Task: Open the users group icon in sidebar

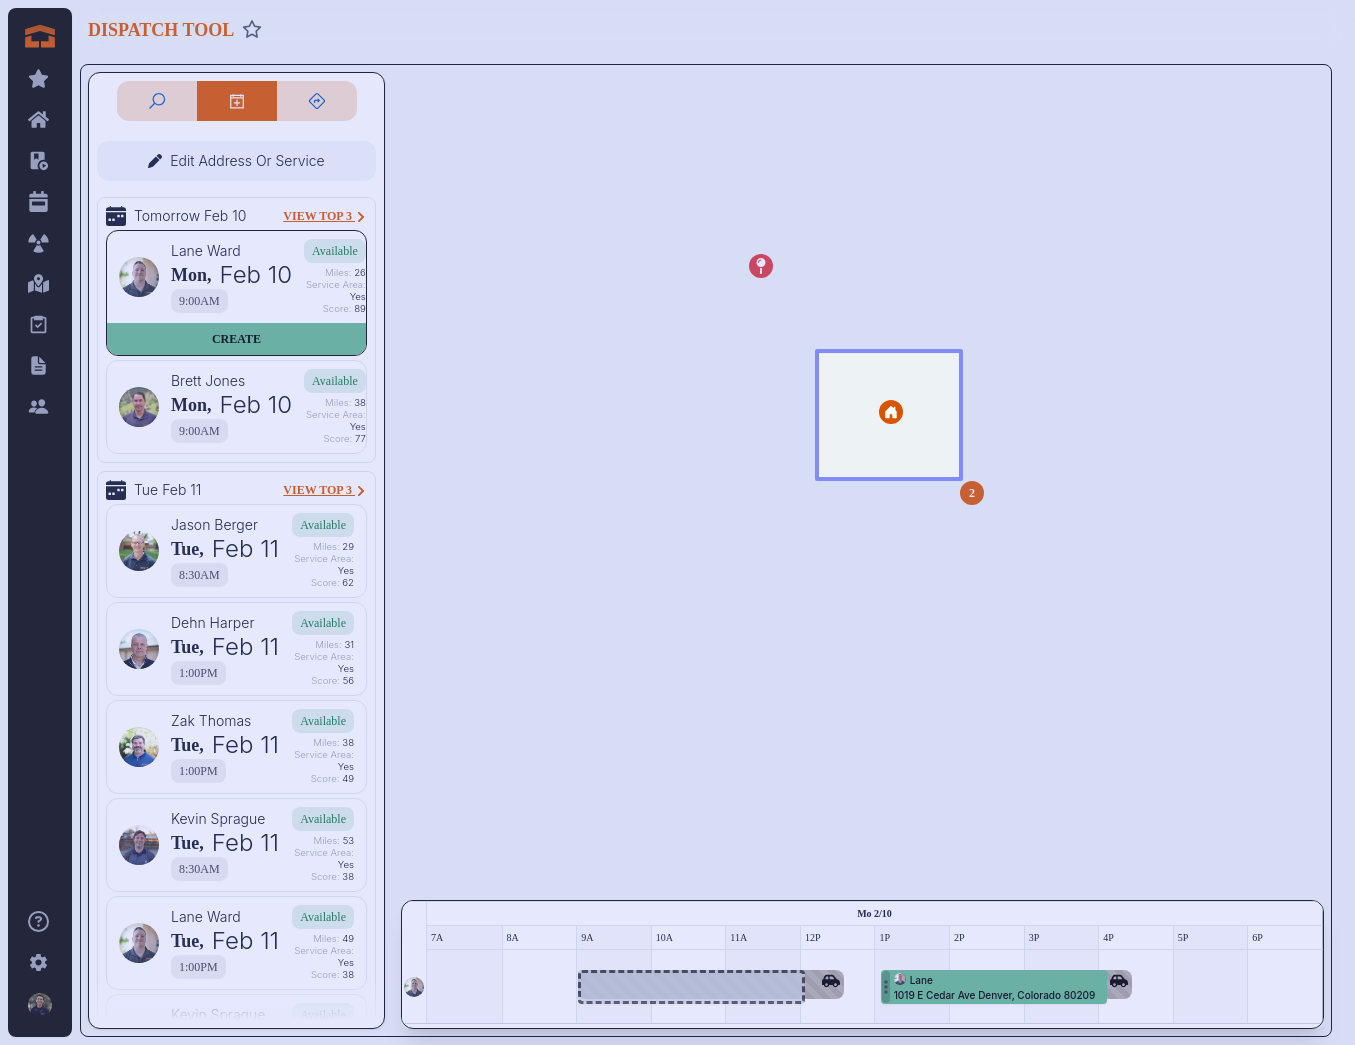Action: 39,407
